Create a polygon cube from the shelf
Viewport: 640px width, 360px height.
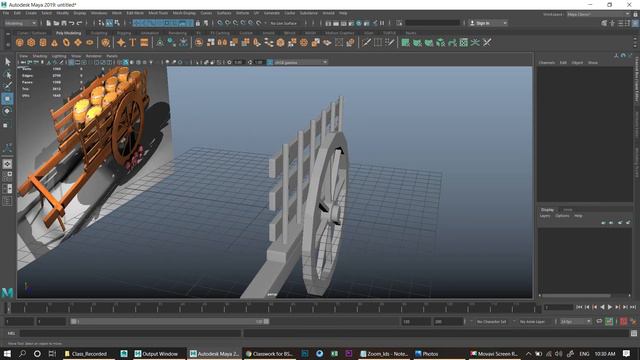point(31,42)
